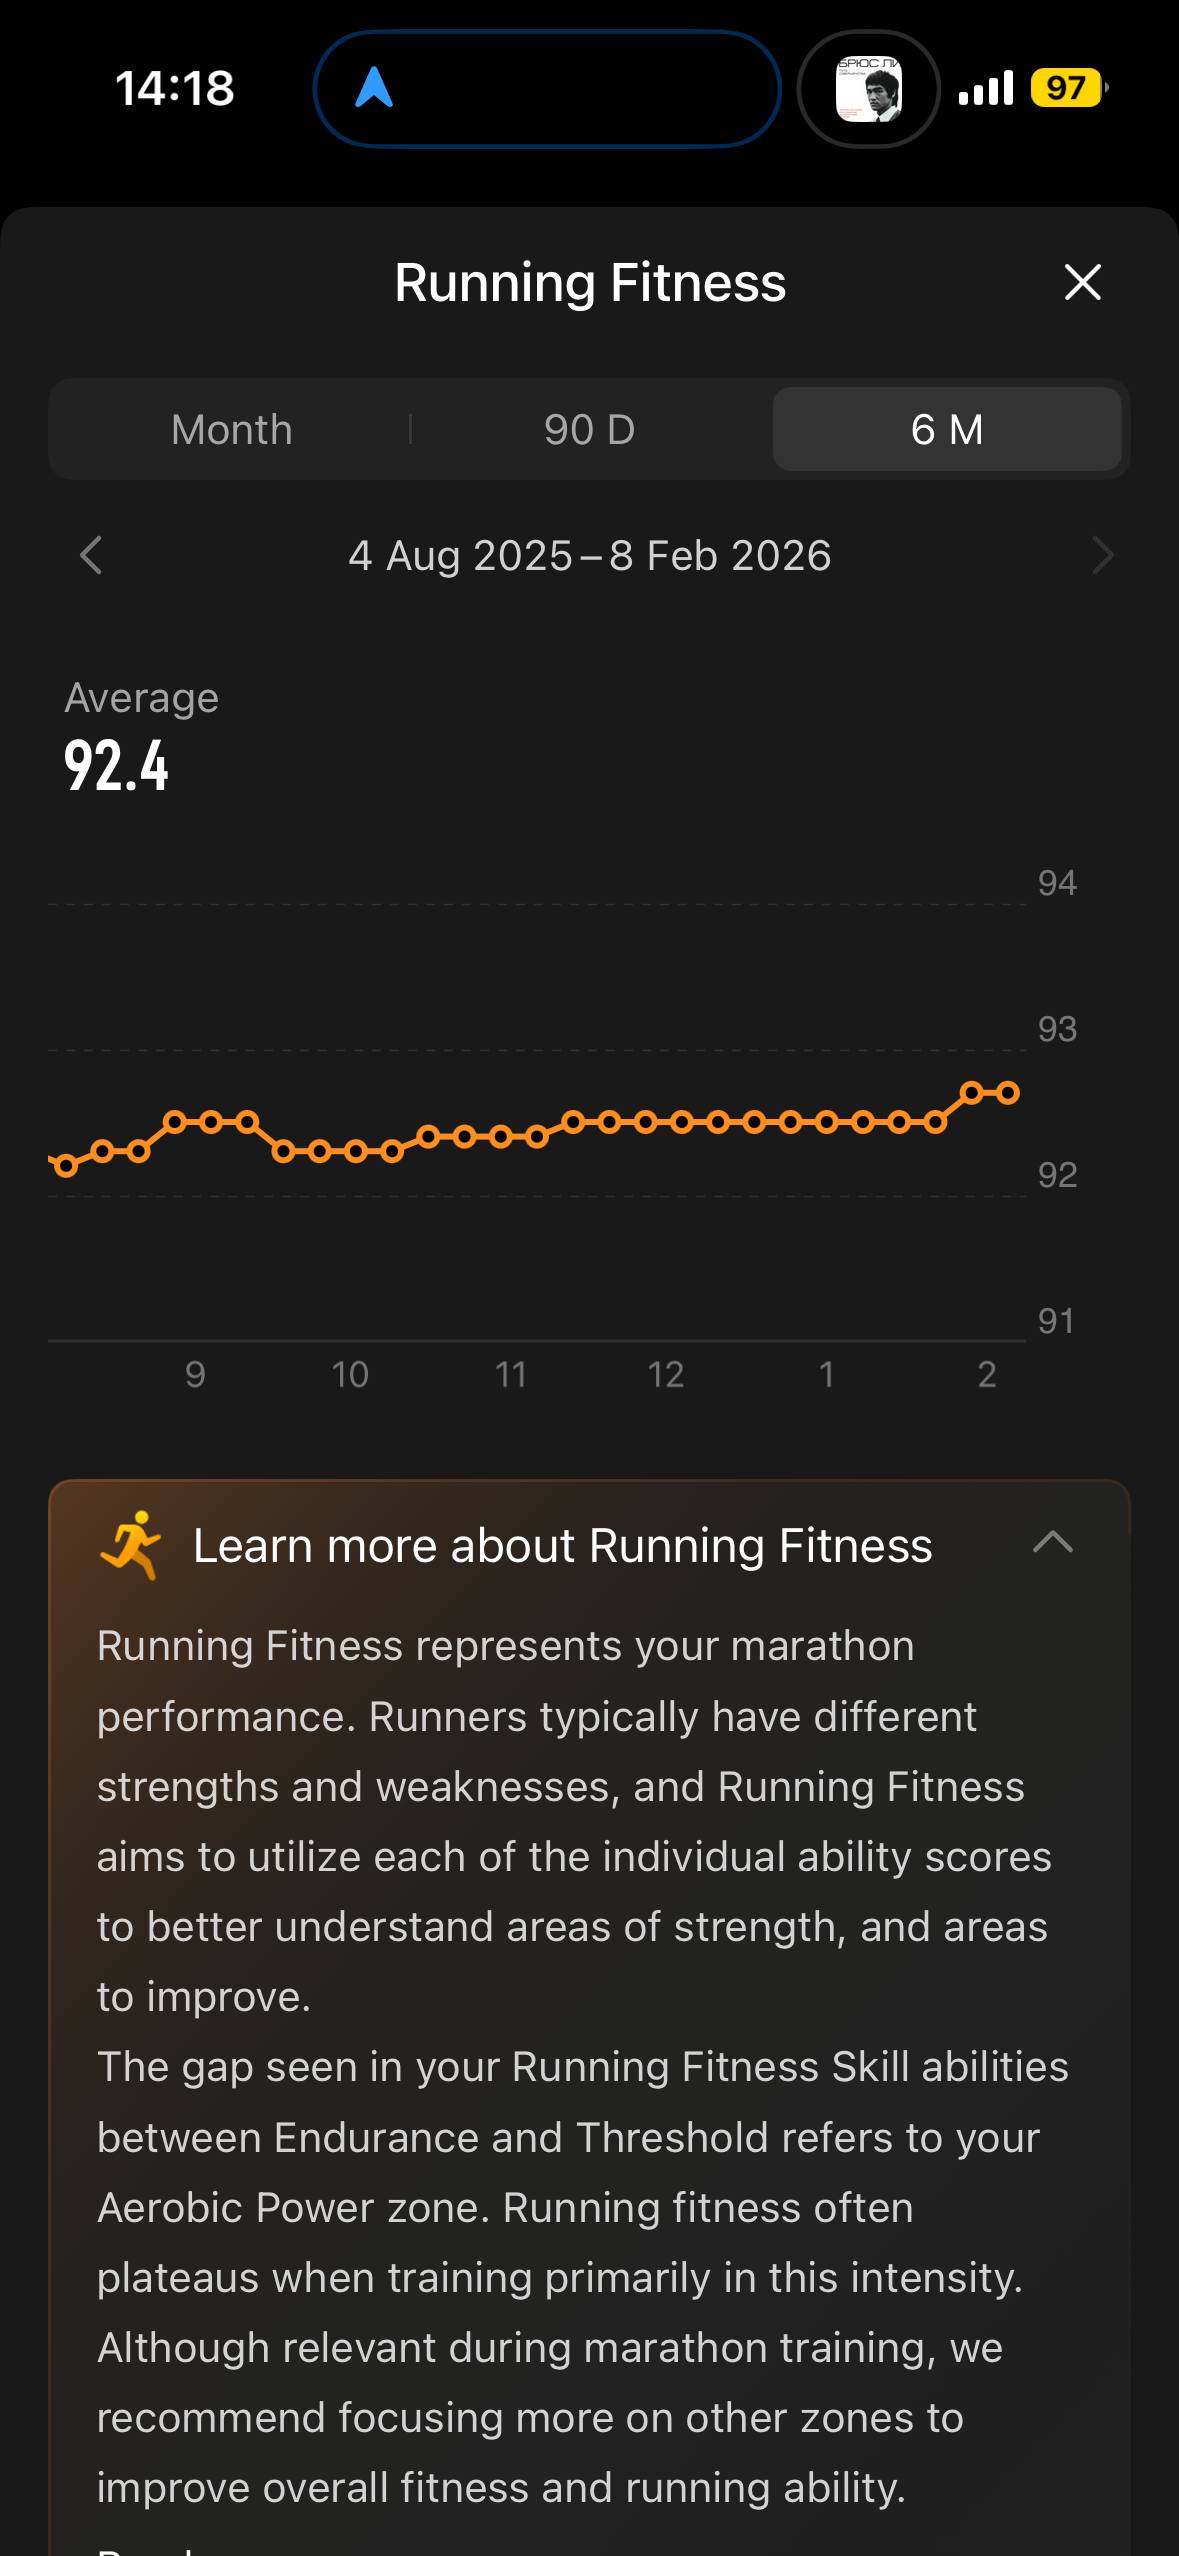
Task: Tap the 14:18 clock in status bar
Action: click(x=175, y=88)
